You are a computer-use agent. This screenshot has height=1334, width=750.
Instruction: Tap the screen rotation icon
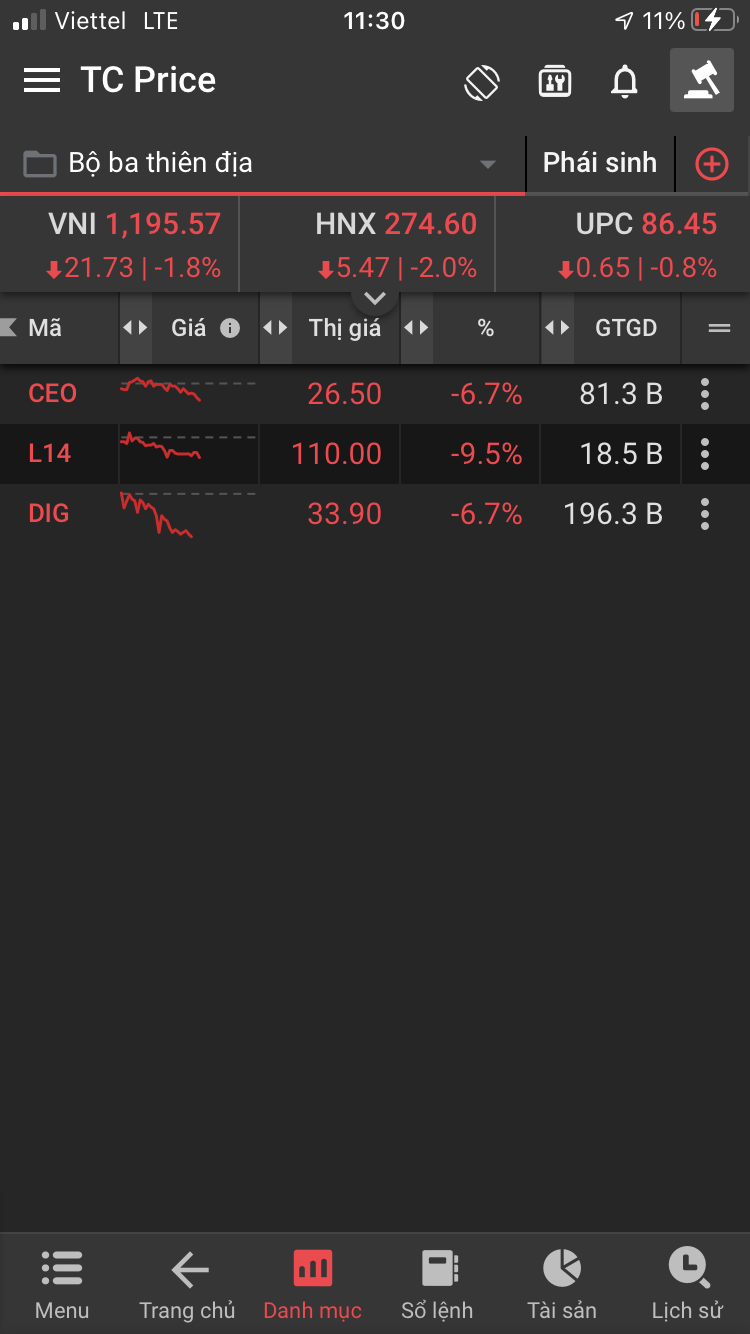(482, 82)
